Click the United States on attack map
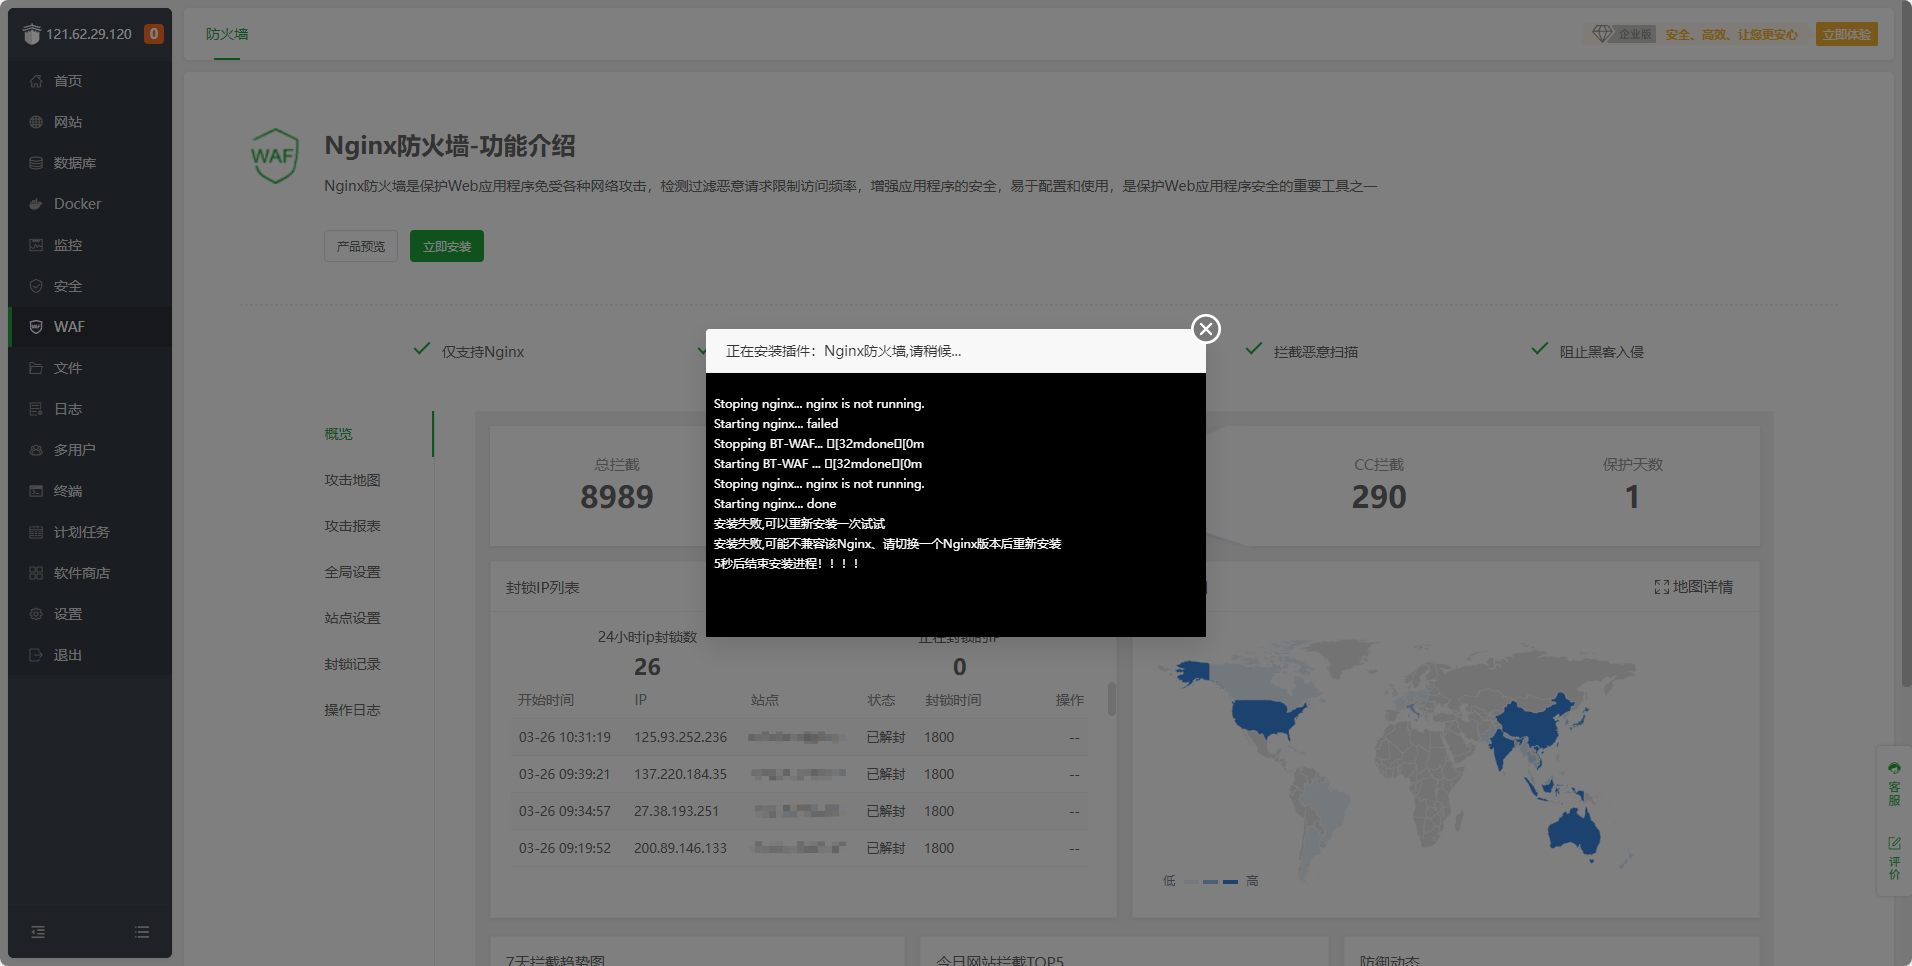 click(1268, 717)
